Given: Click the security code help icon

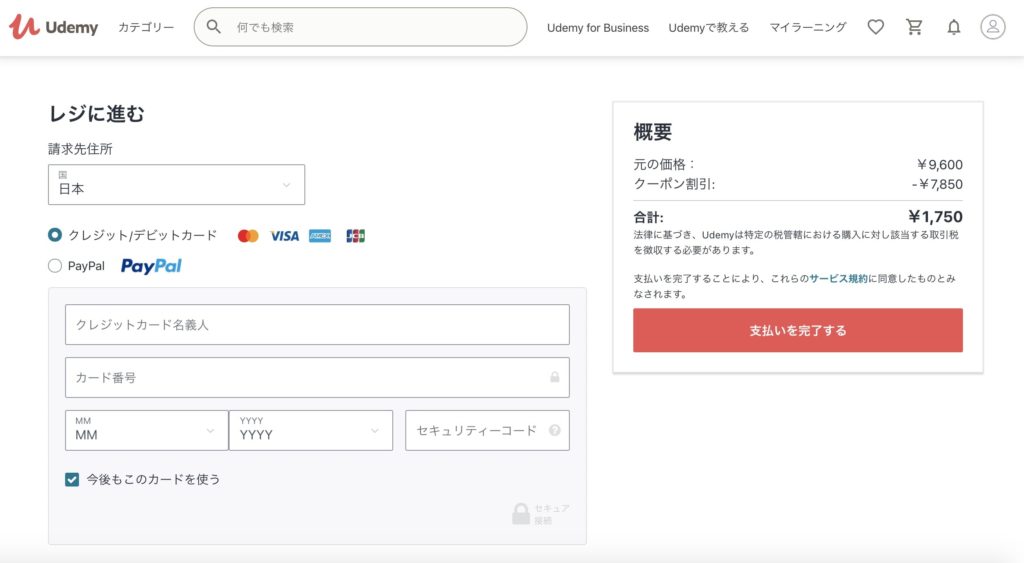Looking at the screenshot, I should click(554, 430).
